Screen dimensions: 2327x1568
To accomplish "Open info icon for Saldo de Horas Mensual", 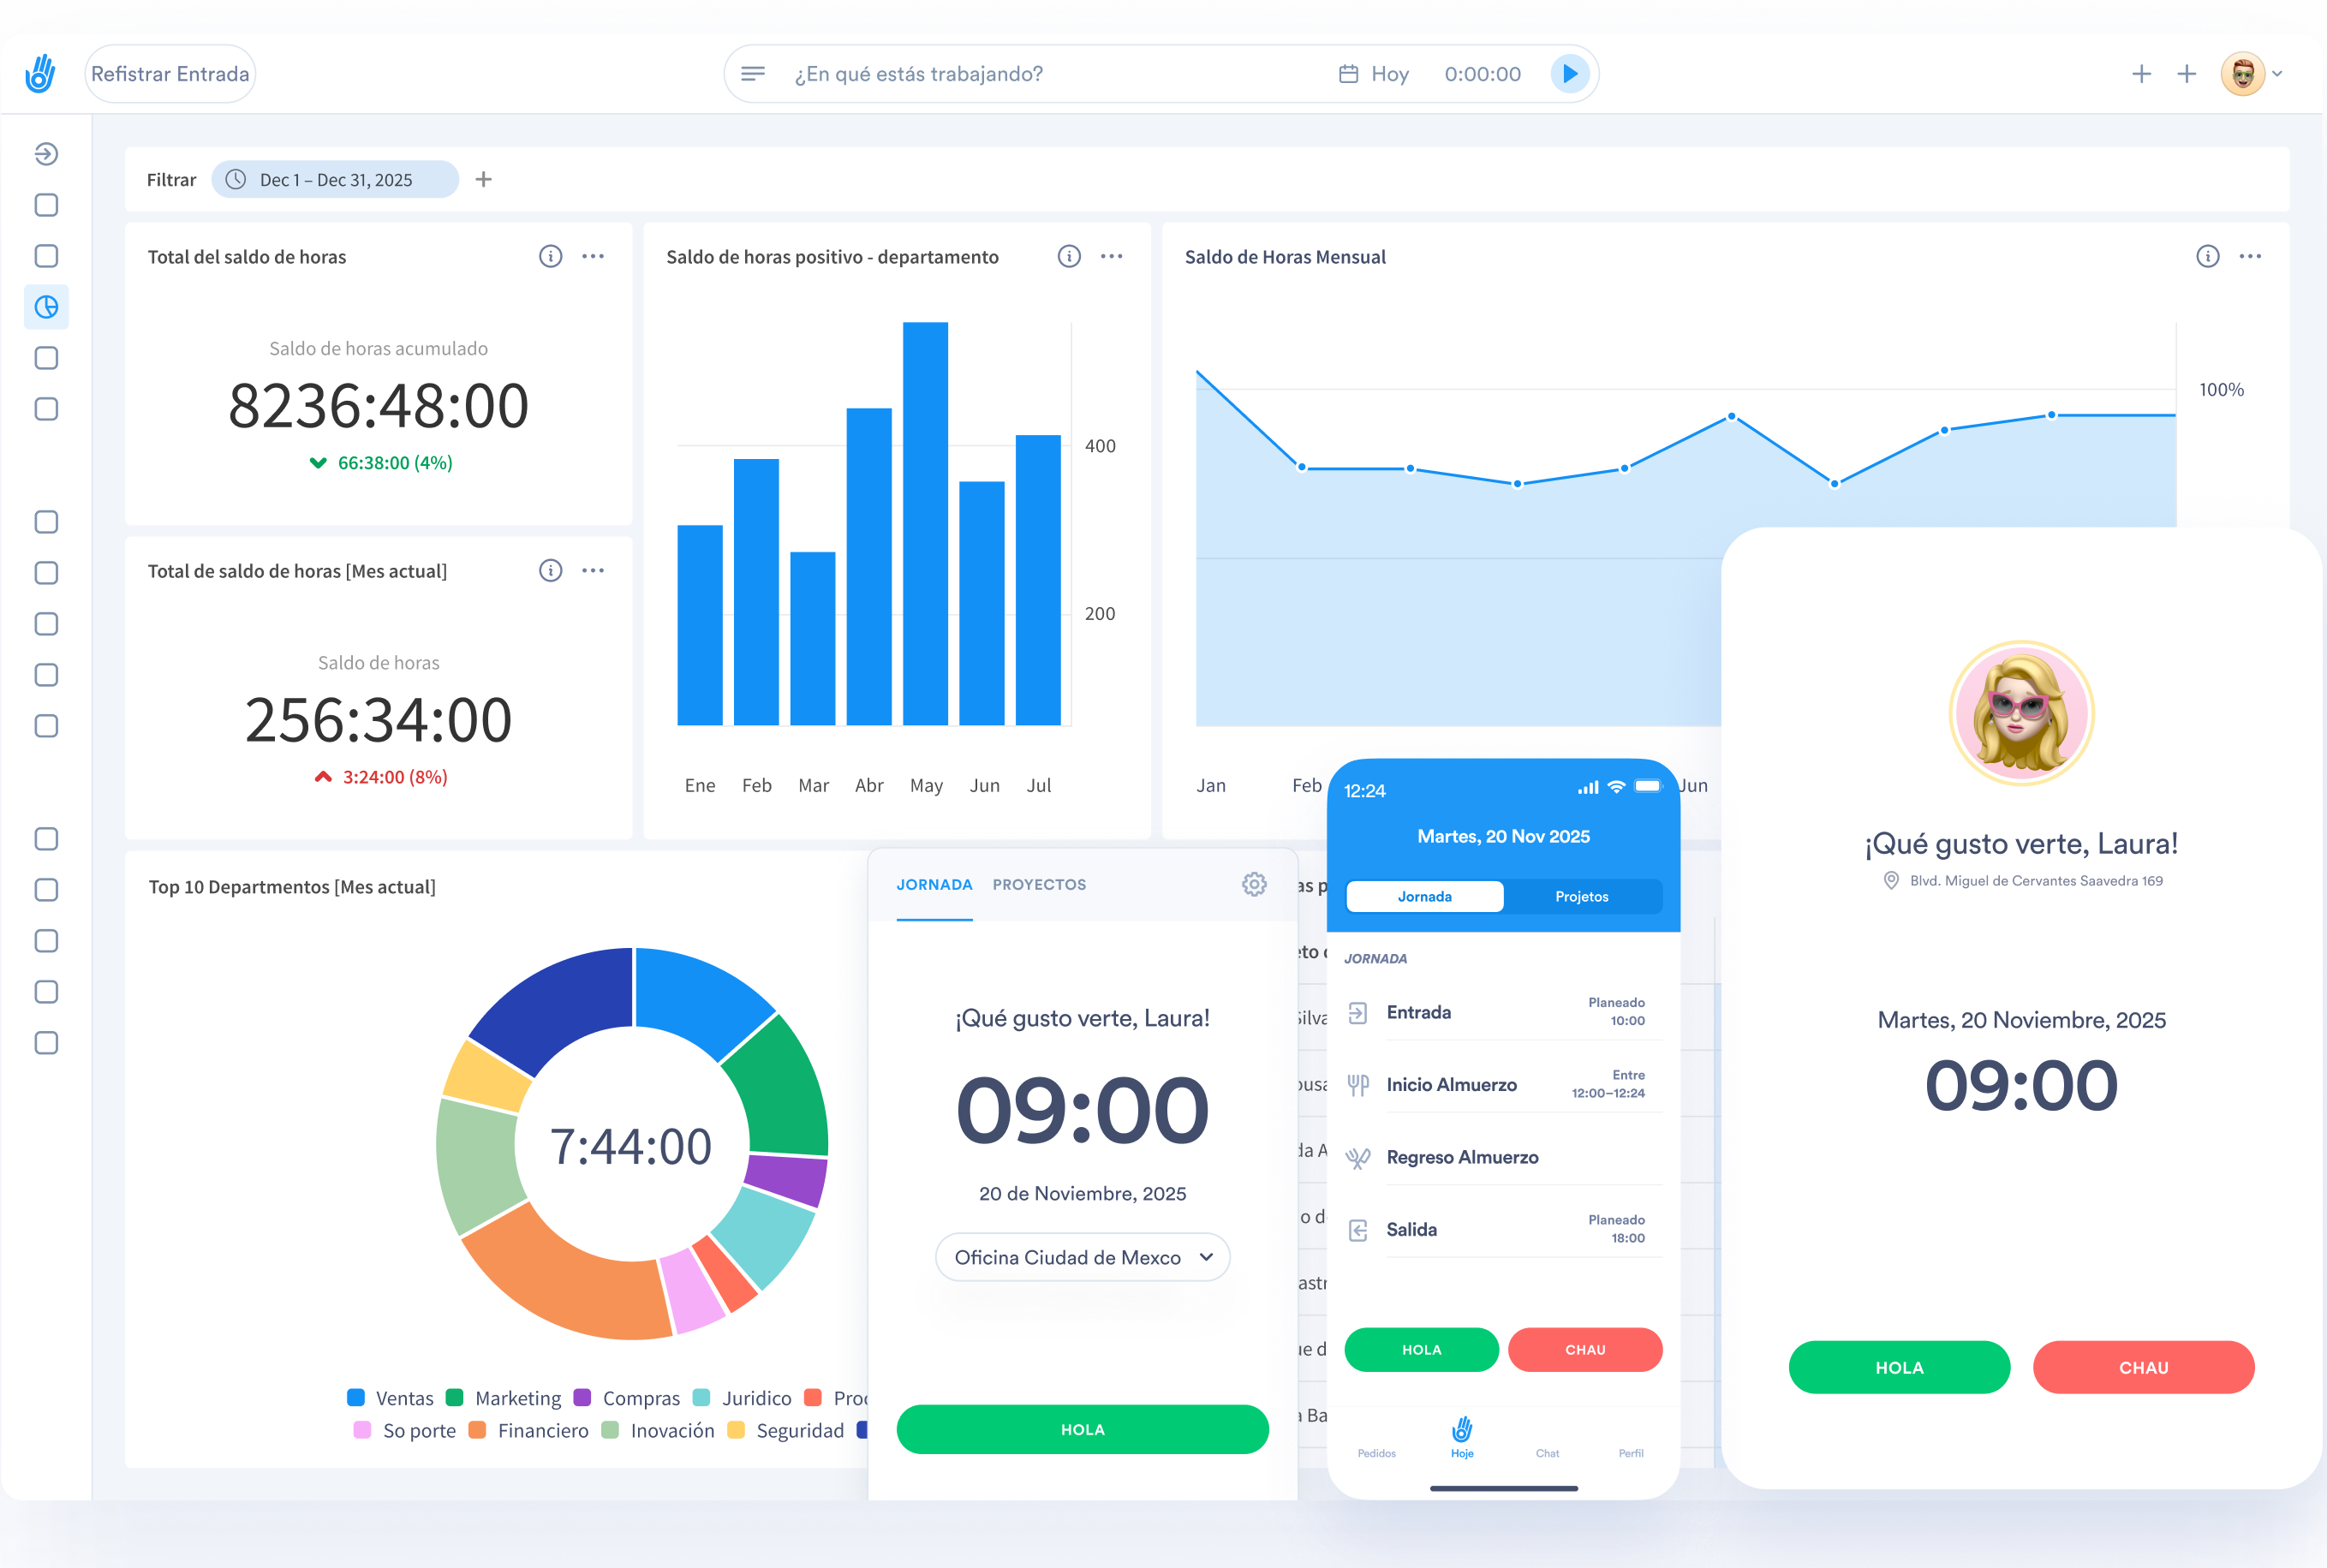I will [x=2207, y=256].
